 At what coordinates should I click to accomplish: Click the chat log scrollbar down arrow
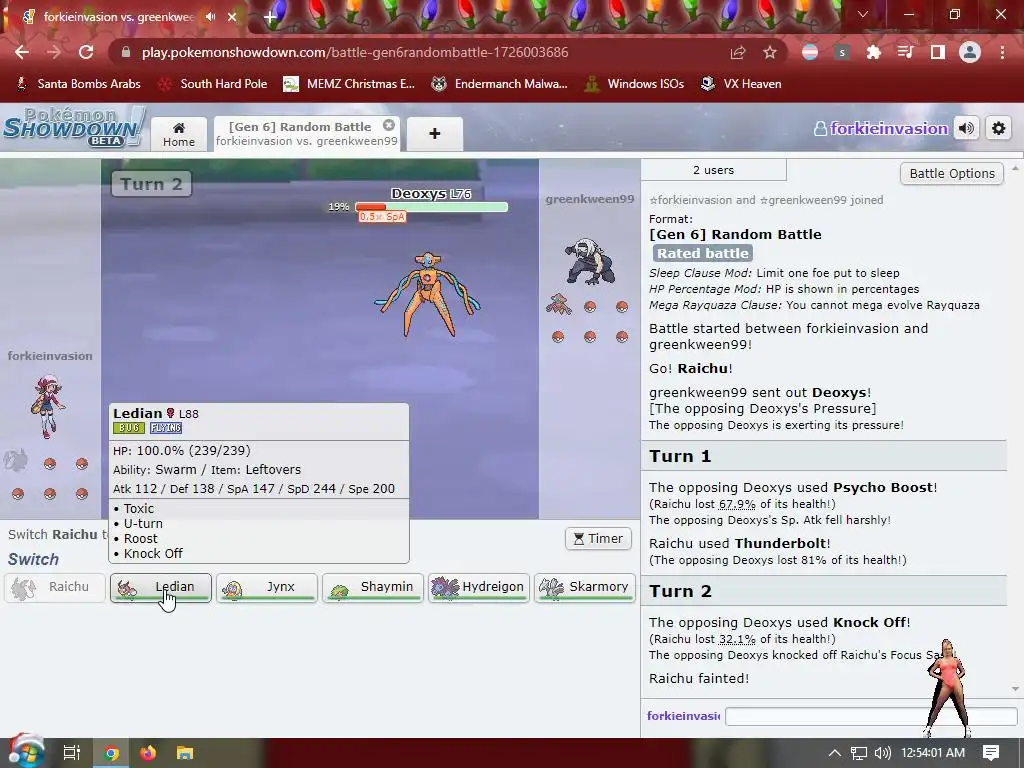tap(1015, 689)
